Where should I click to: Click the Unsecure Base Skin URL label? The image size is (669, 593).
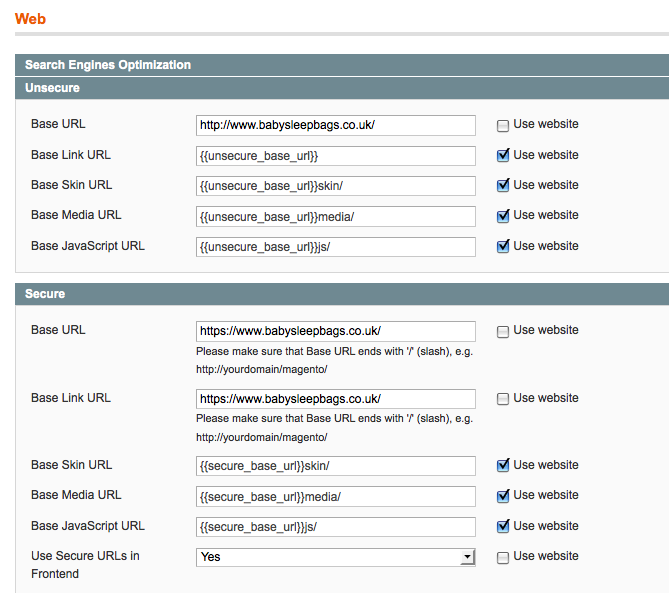(x=72, y=185)
